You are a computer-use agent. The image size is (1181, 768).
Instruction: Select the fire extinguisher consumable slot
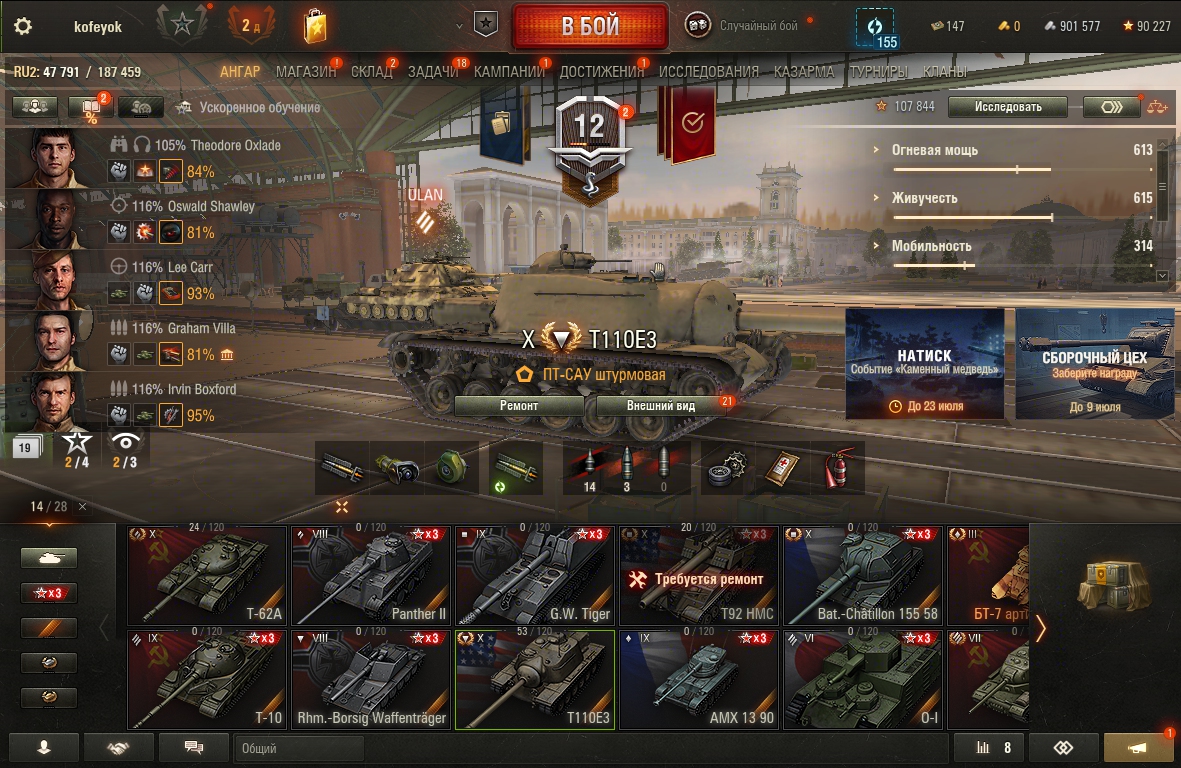[837, 468]
